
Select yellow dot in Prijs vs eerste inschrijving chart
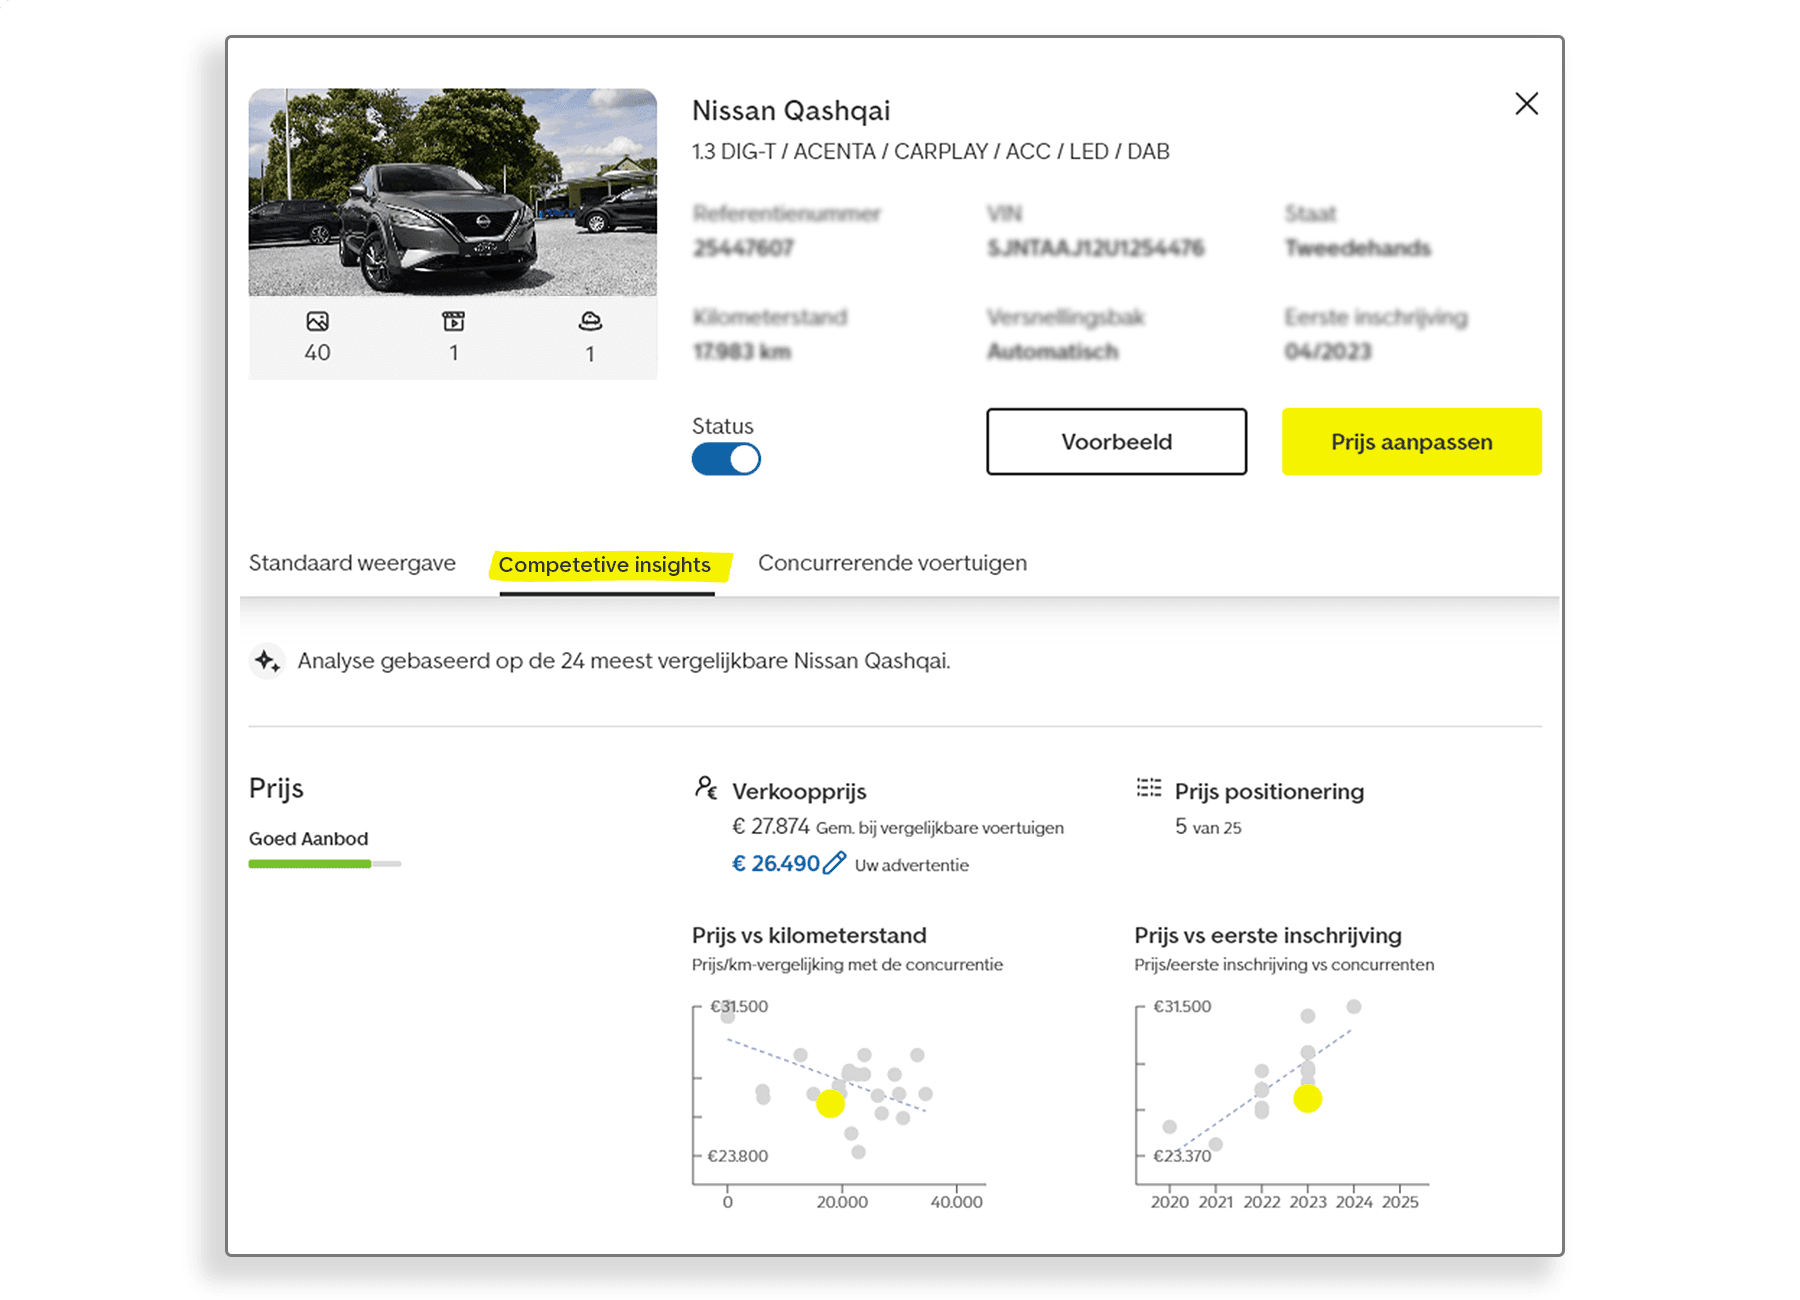(1307, 1099)
